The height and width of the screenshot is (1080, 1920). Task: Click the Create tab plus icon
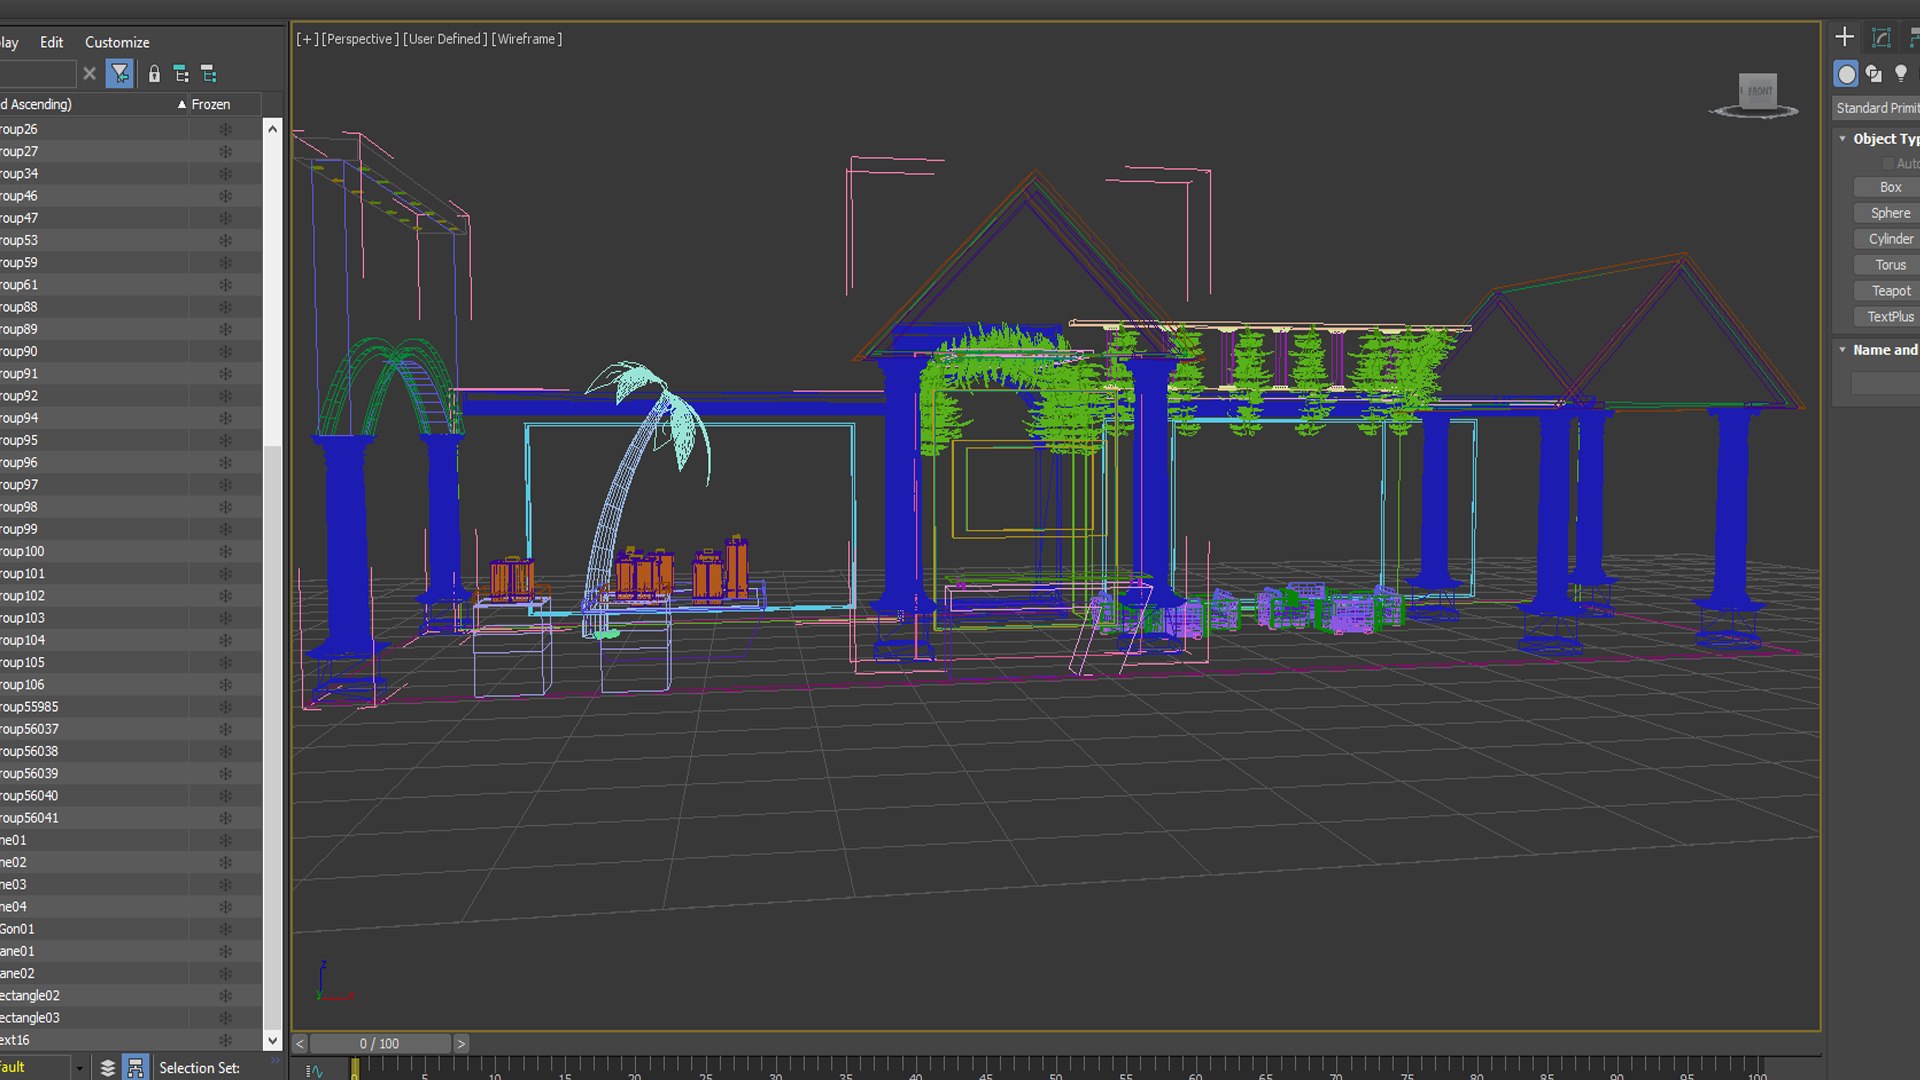pyautogui.click(x=1845, y=38)
